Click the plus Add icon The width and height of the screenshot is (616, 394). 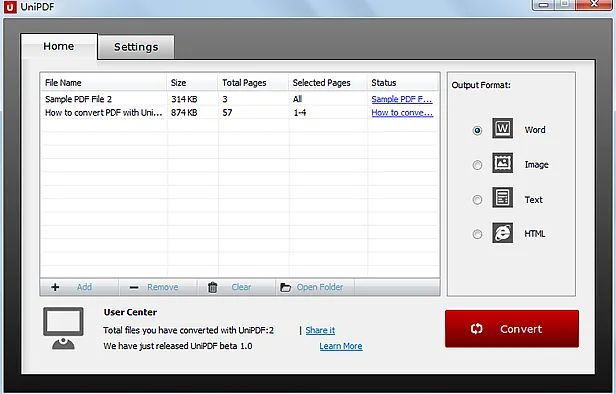[55, 287]
